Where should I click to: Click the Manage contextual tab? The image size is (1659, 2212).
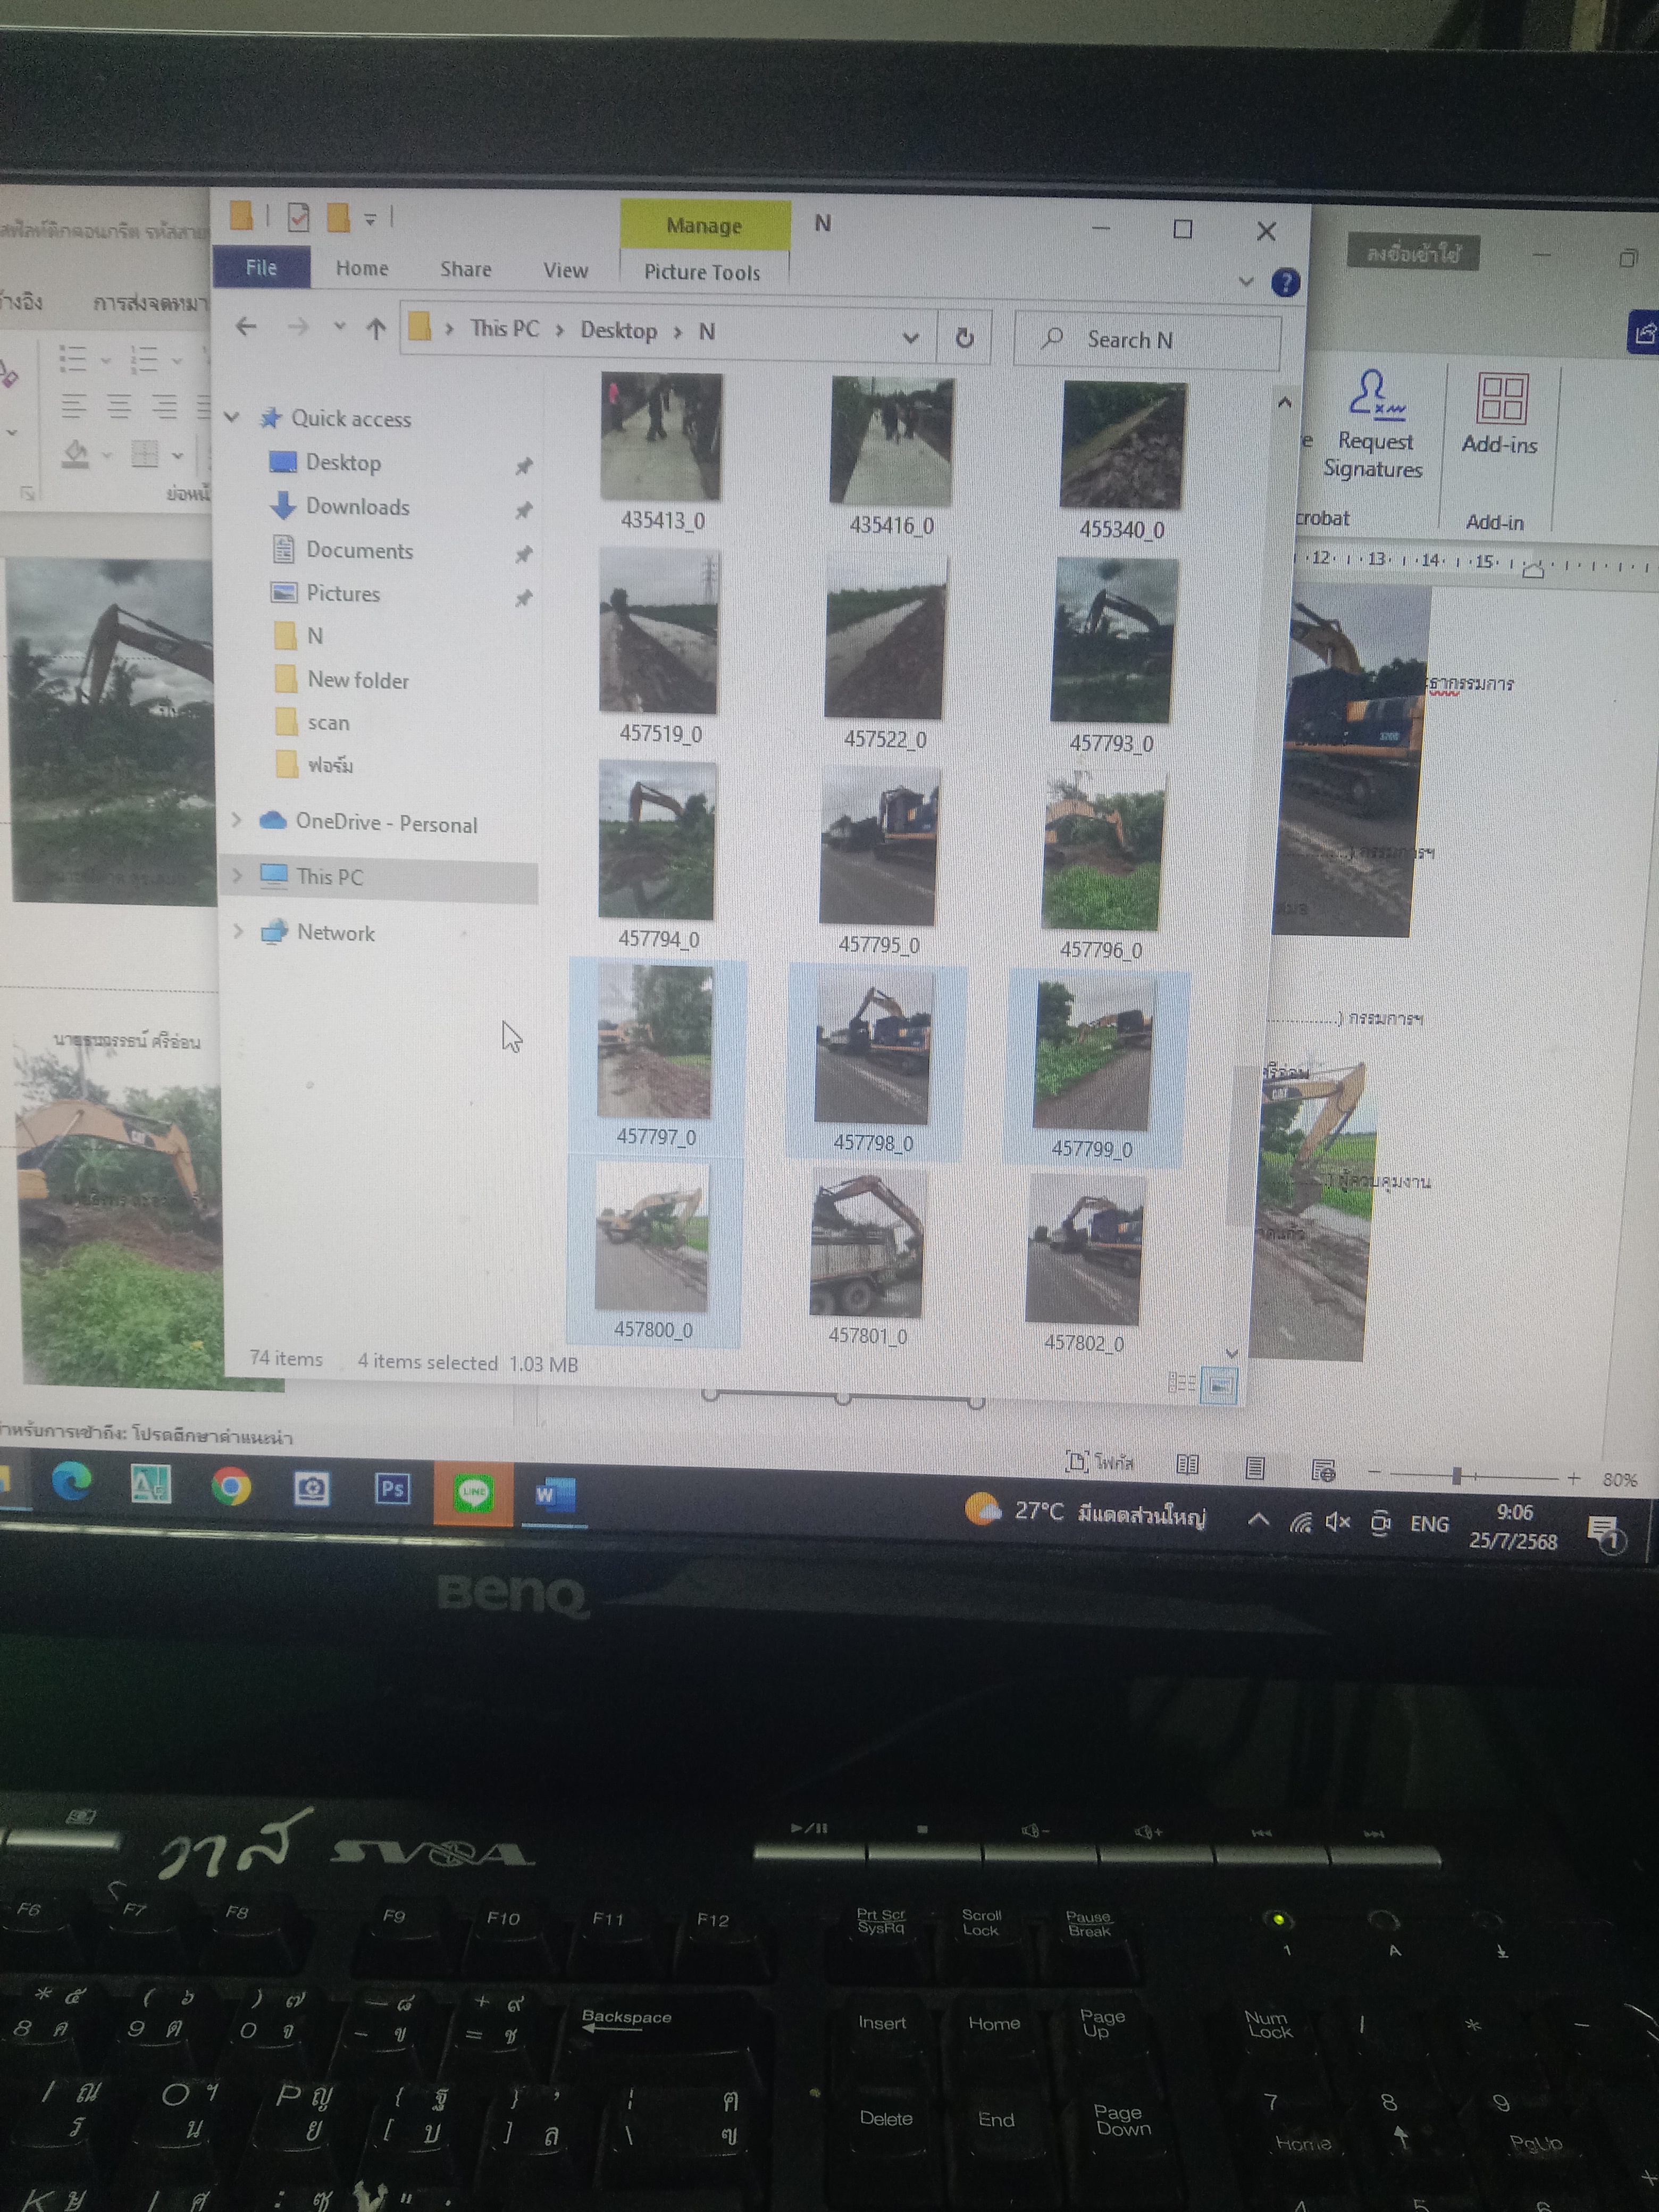pyautogui.click(x=704, y=225)
